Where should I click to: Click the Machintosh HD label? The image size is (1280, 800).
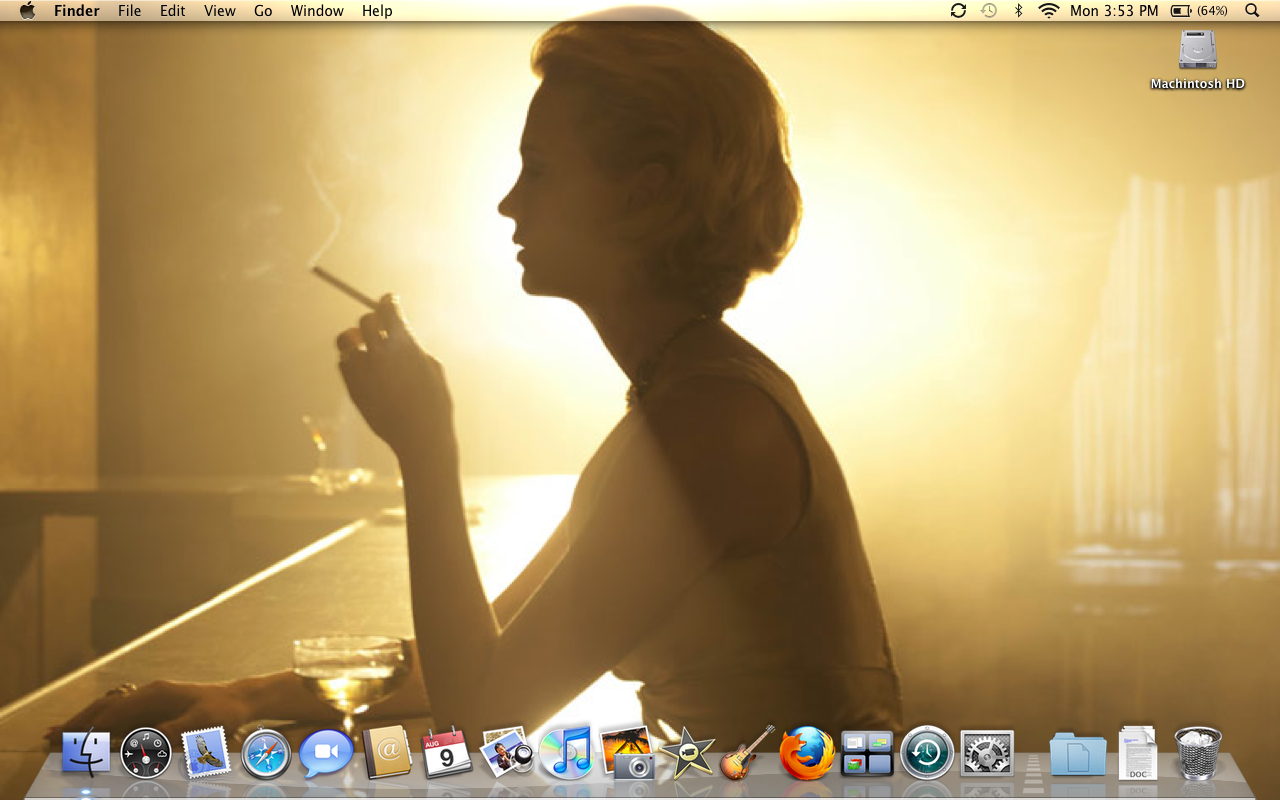(1198, 84)
